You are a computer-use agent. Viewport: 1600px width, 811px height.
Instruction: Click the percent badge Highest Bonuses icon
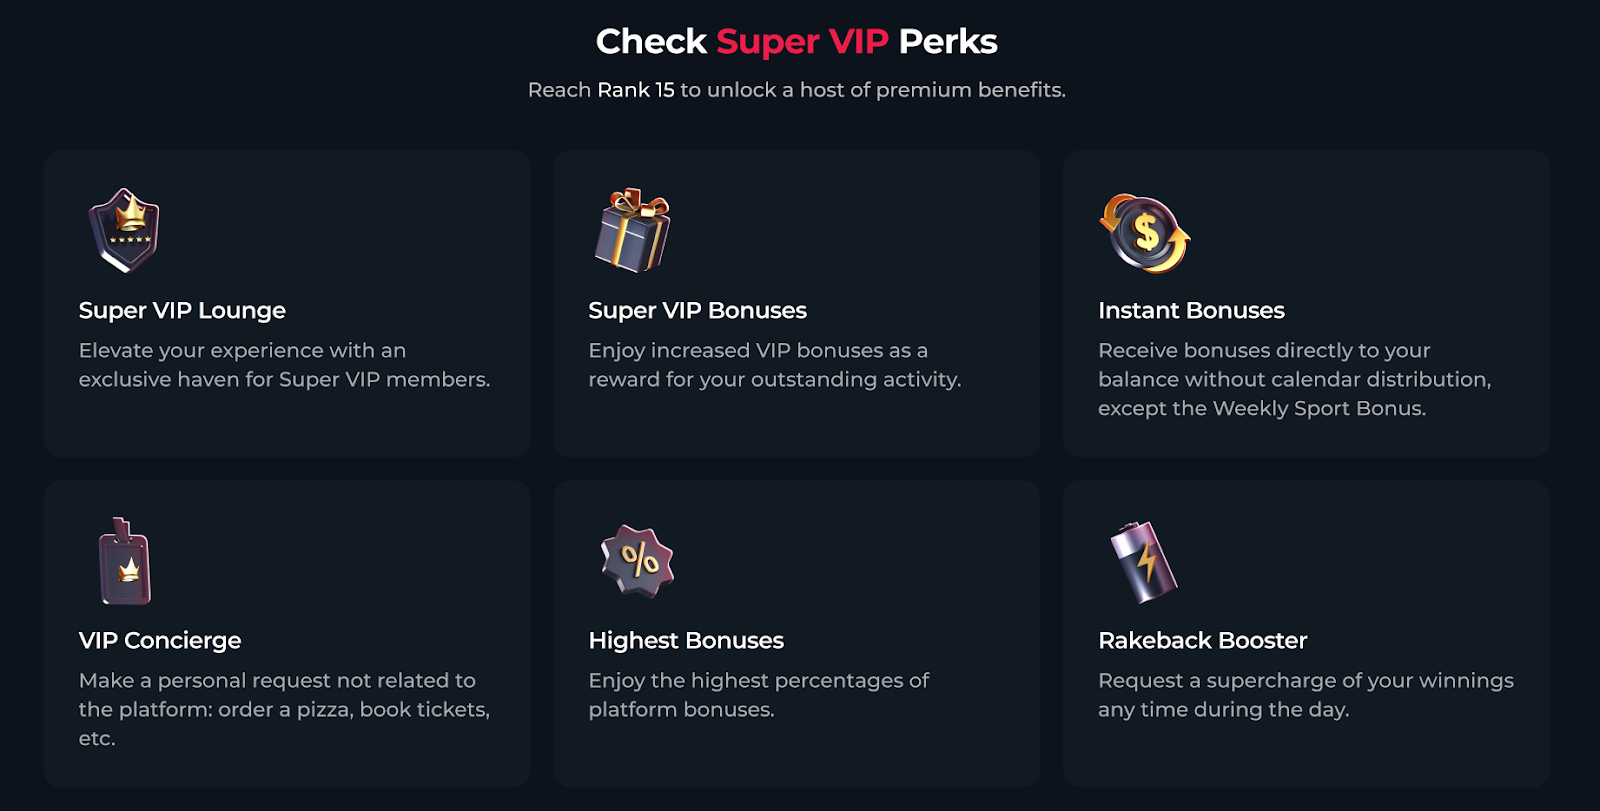(638, 561)
